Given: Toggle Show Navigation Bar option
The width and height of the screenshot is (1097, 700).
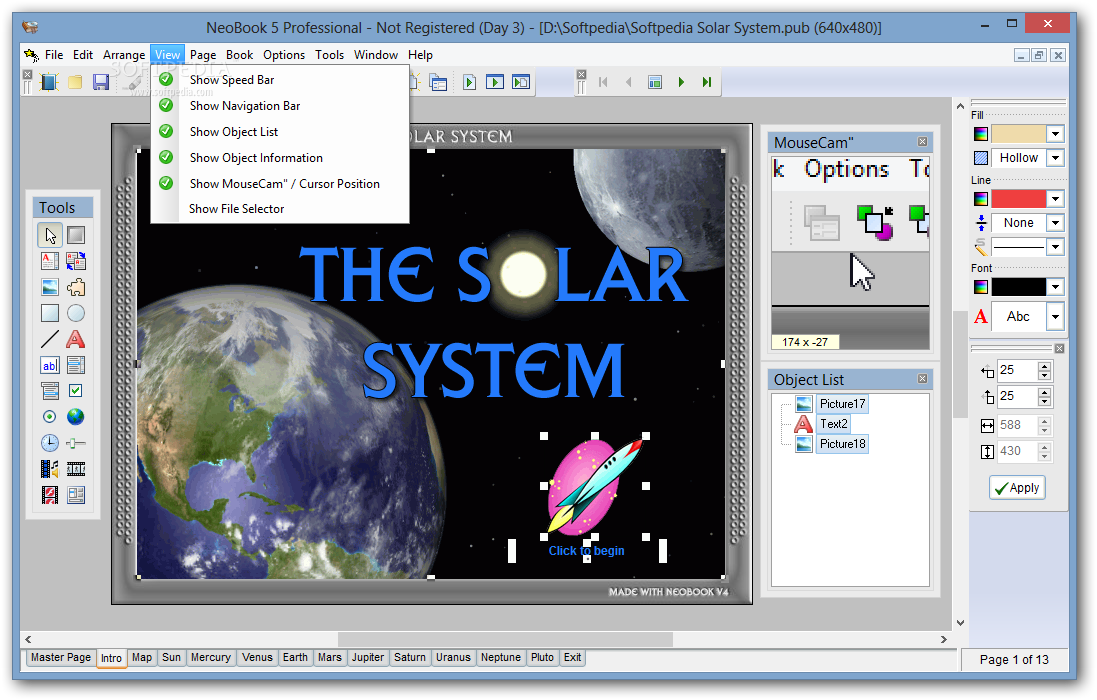Looking at the screenshot, I should pos(280,106).
